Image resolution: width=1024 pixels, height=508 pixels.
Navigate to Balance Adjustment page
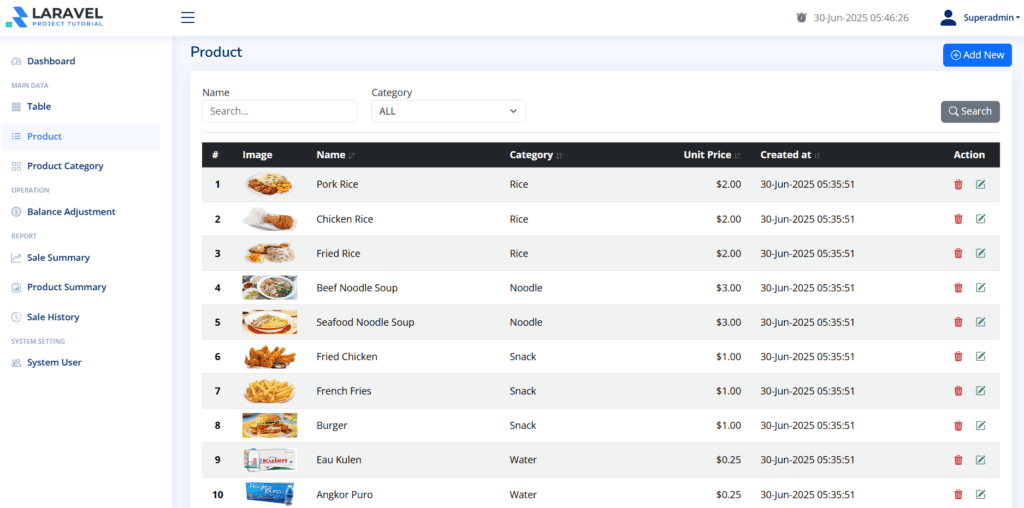(71, 212)
